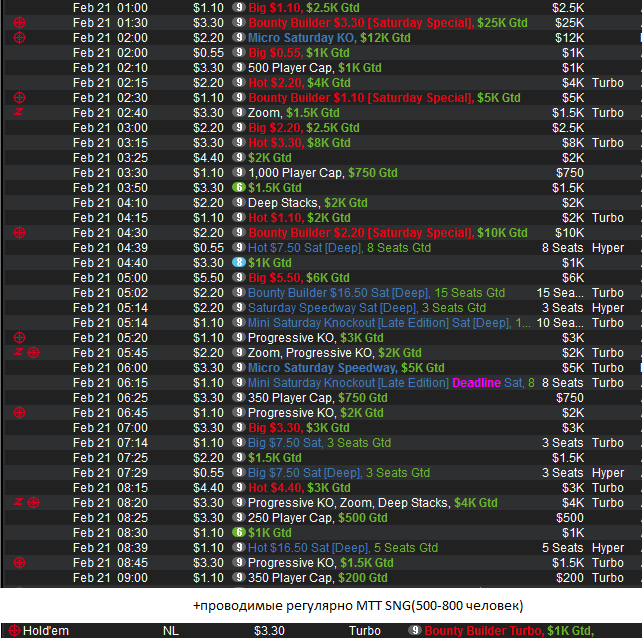Click the Hyper speed label on the 07:29 row
642x638 pixels.
[608, 473]
